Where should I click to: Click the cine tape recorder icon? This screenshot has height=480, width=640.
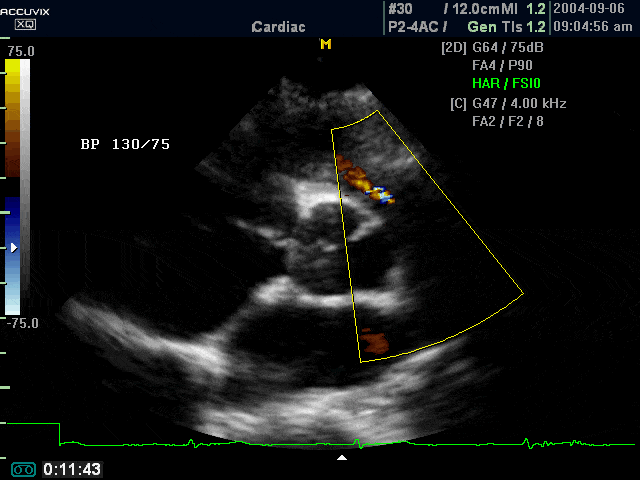23,469
